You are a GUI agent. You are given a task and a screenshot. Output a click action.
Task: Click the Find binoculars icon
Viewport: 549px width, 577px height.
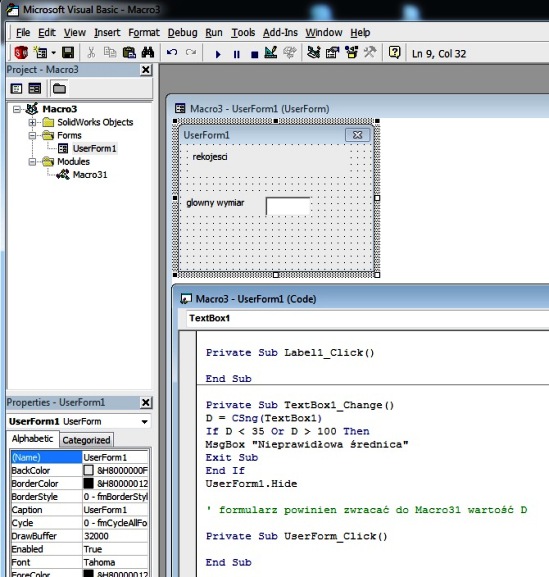click(148, 53)
